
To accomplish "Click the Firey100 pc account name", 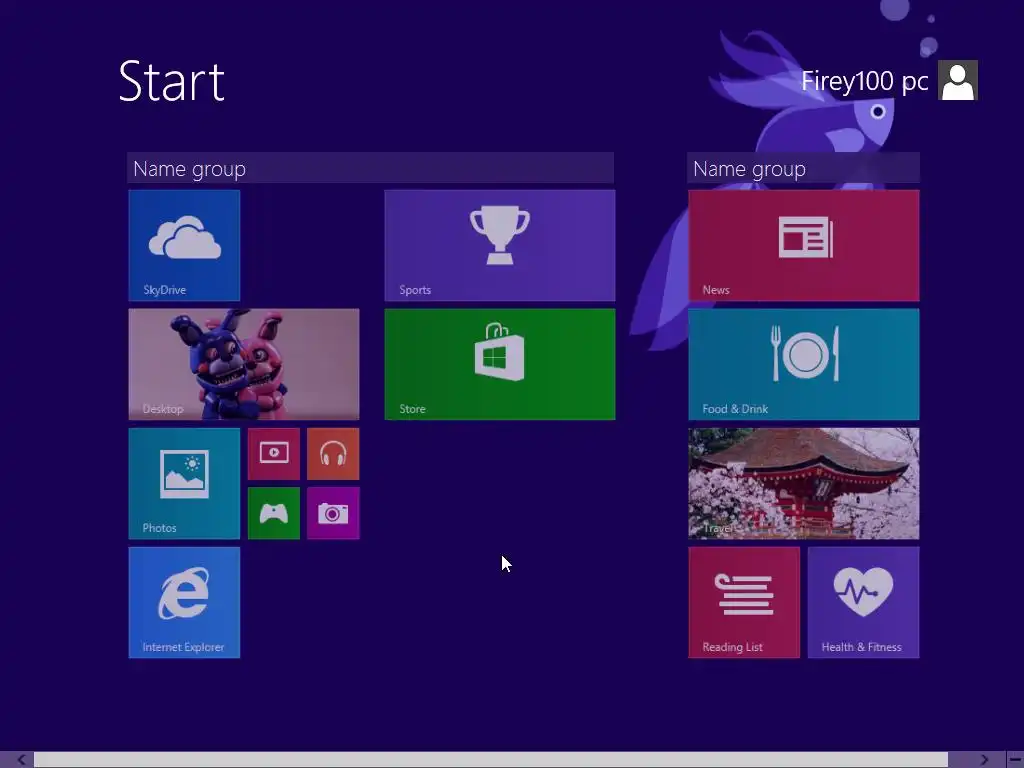I will point(864,81).
